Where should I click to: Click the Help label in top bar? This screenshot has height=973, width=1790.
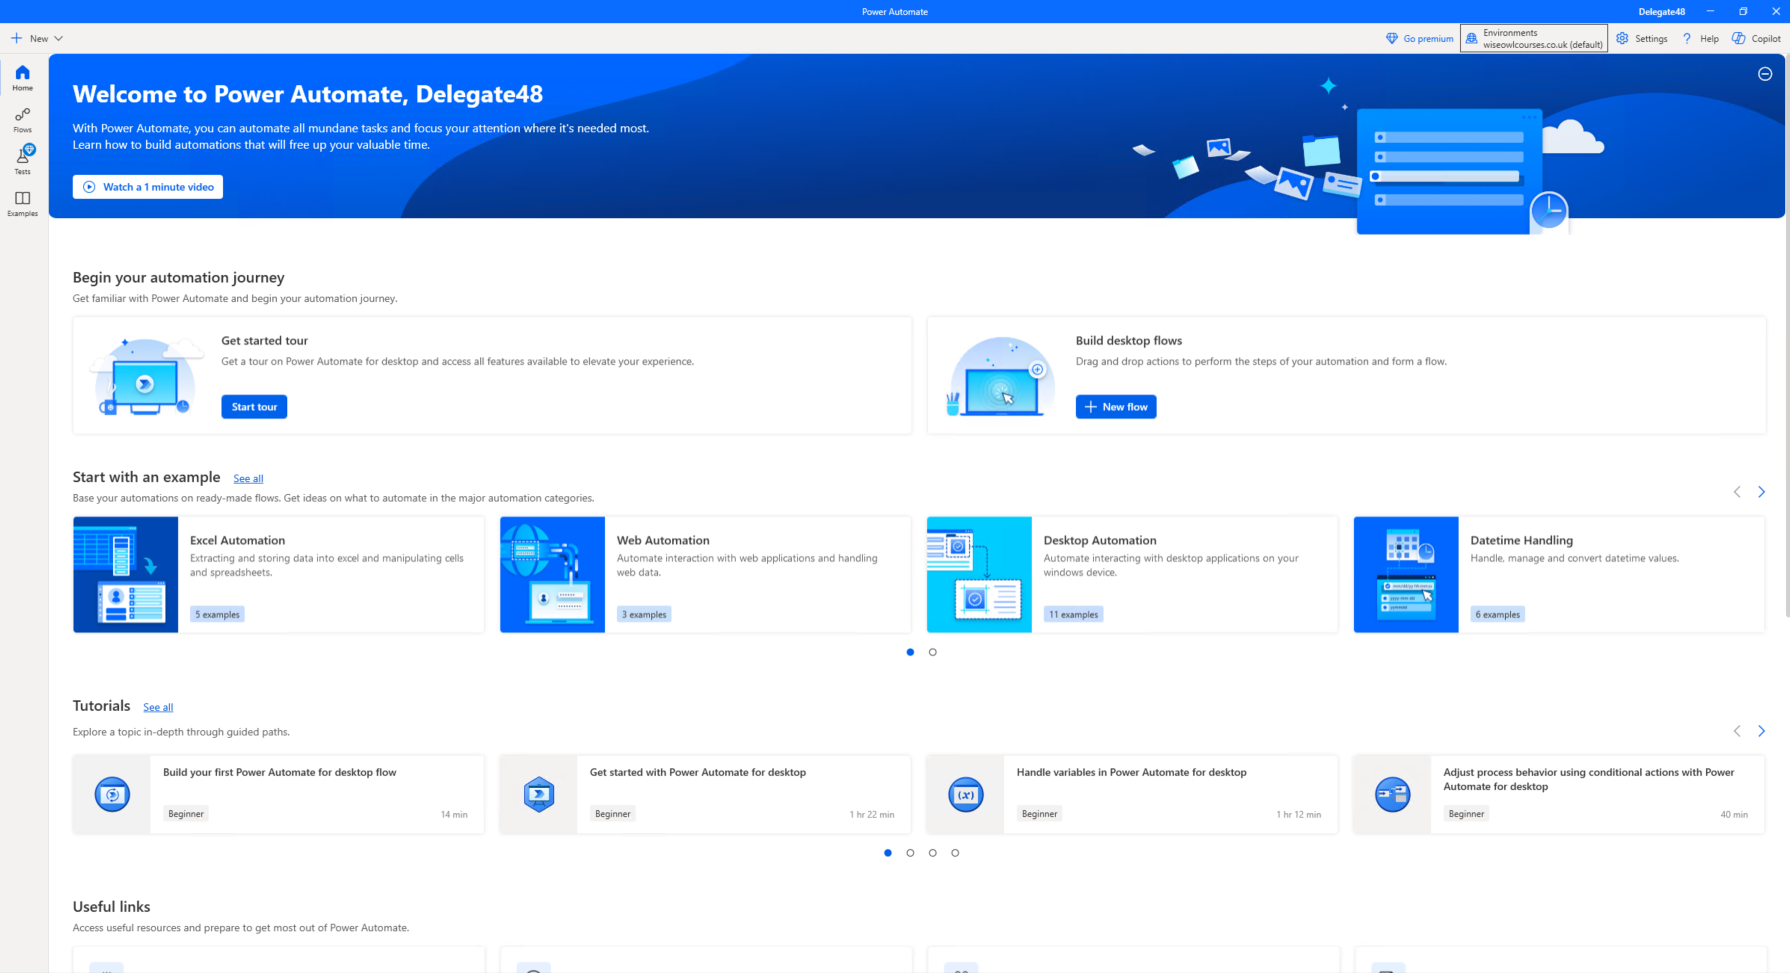tap(1709, 39)
